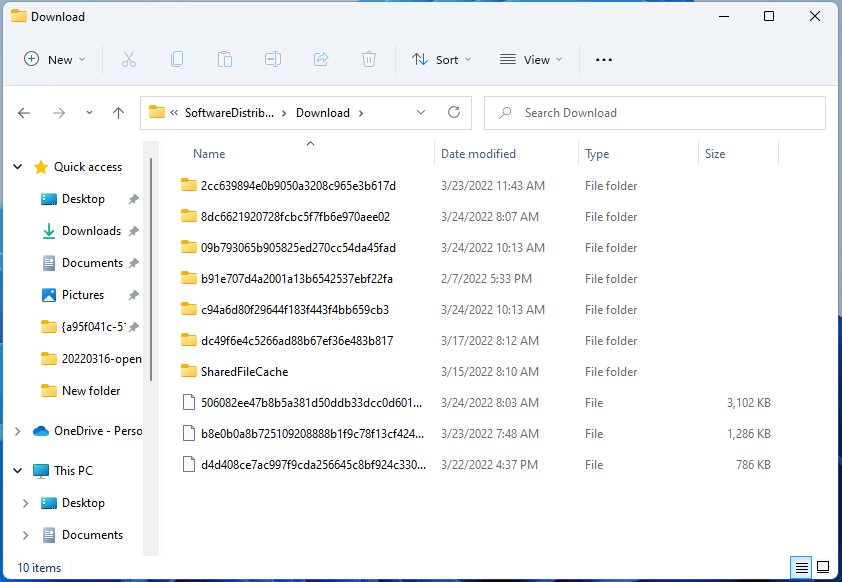Select folder c94a6d80f29644f183f443f4bb659cb3

tap(295, 310)
